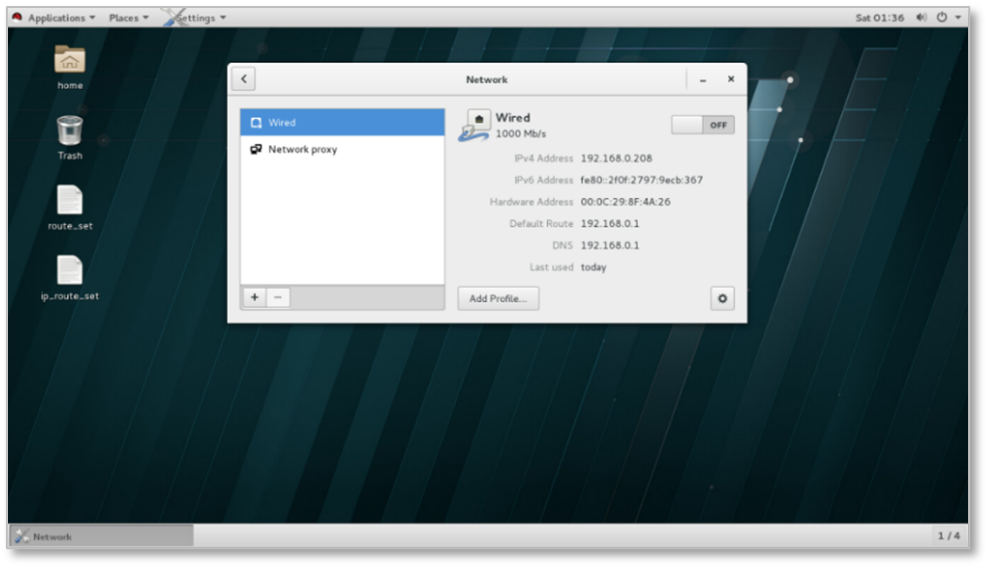This screenshot has width=989, height=568.
Task: Add a new connection with plus button
Action: 255,297
